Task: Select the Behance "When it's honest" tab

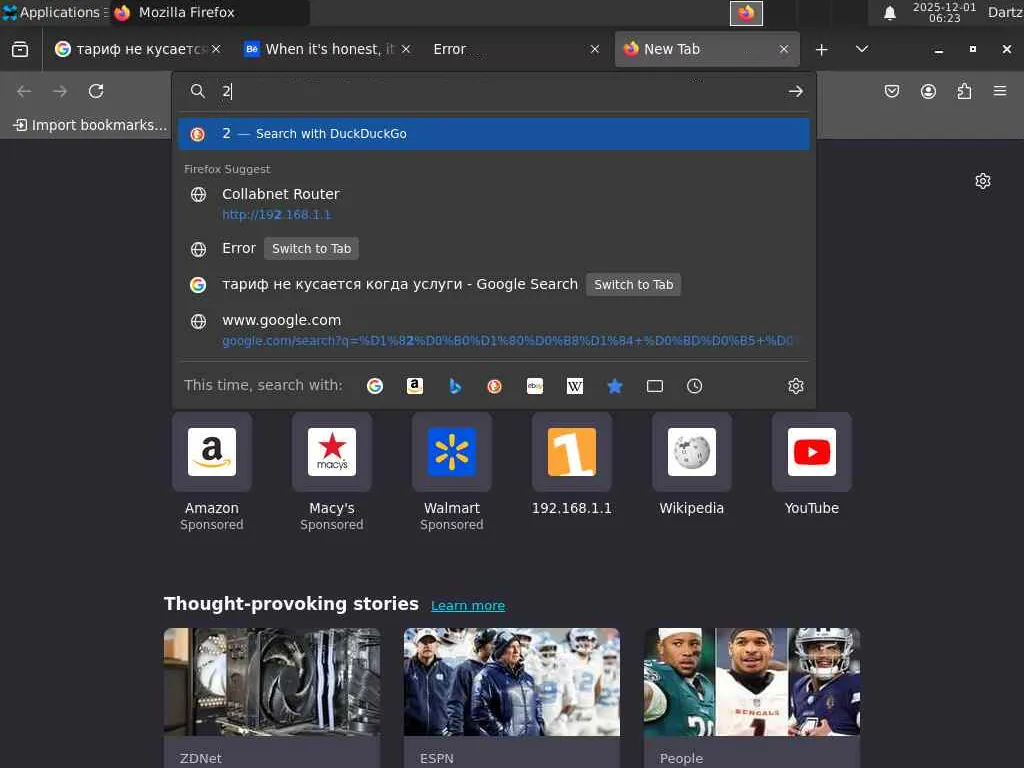Action: (320, 49)
